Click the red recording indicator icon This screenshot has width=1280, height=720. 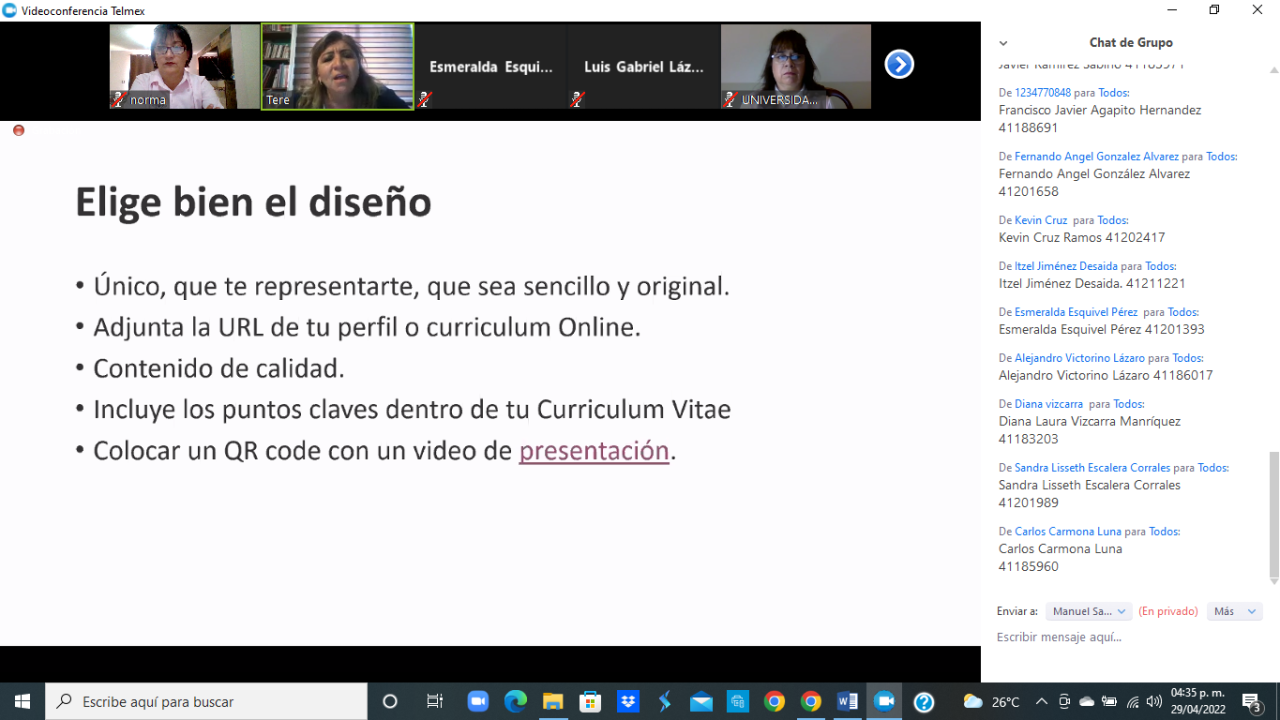click(18, 130)
